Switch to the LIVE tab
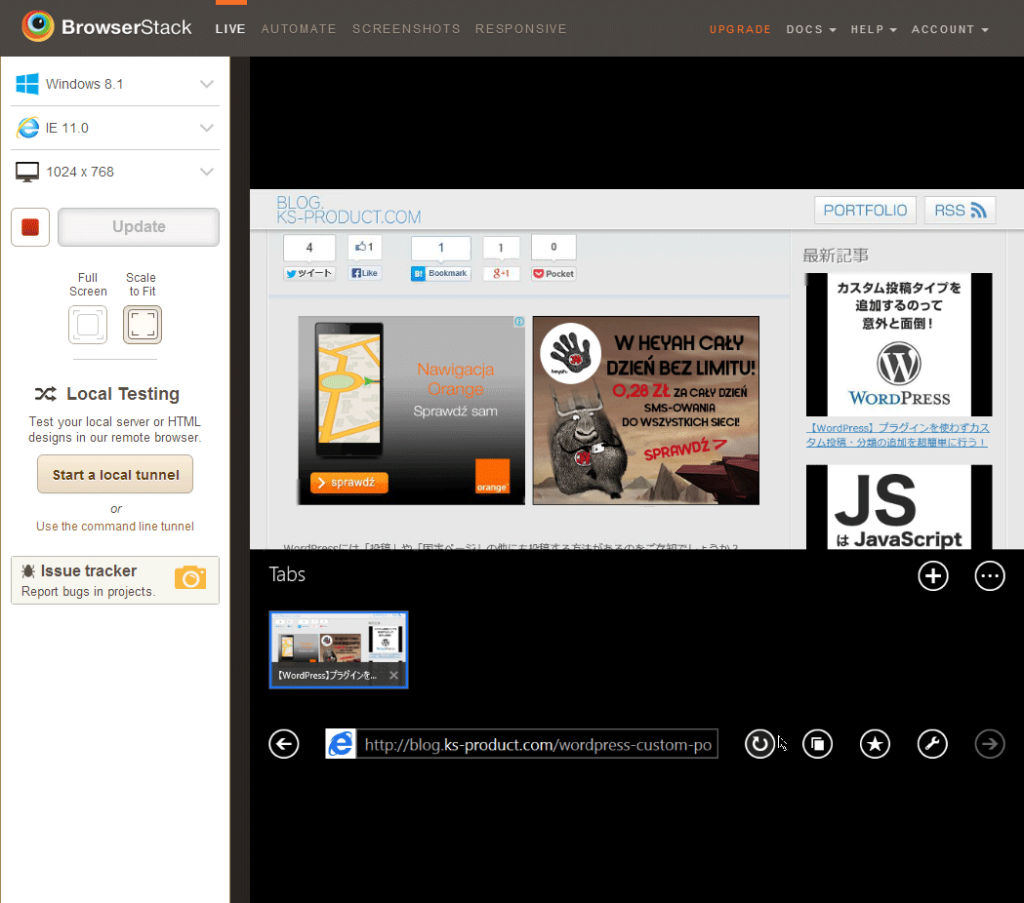This screenshot has width=1024, height=903. tap(231, 29)
